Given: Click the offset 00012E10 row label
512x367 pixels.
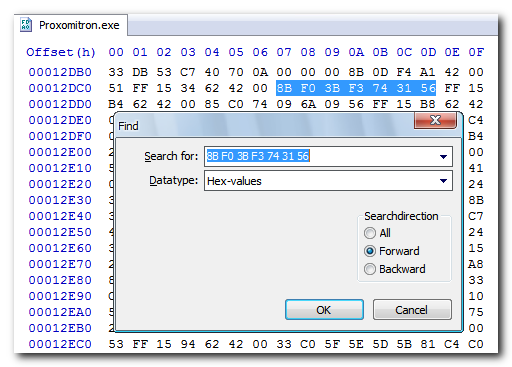Looking at the screenshot, I should point(60,168).
